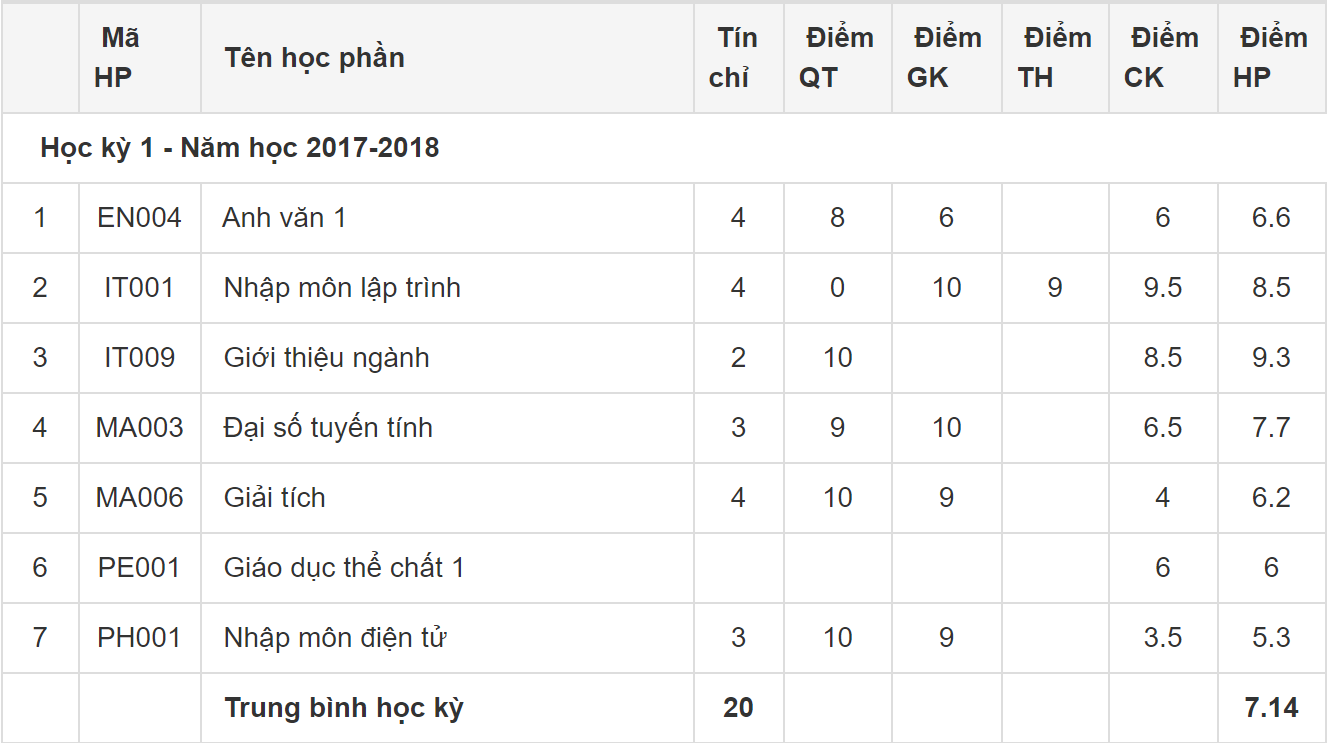
Task: Select the "Điểm HP" column header
Action: point(1271,58)
